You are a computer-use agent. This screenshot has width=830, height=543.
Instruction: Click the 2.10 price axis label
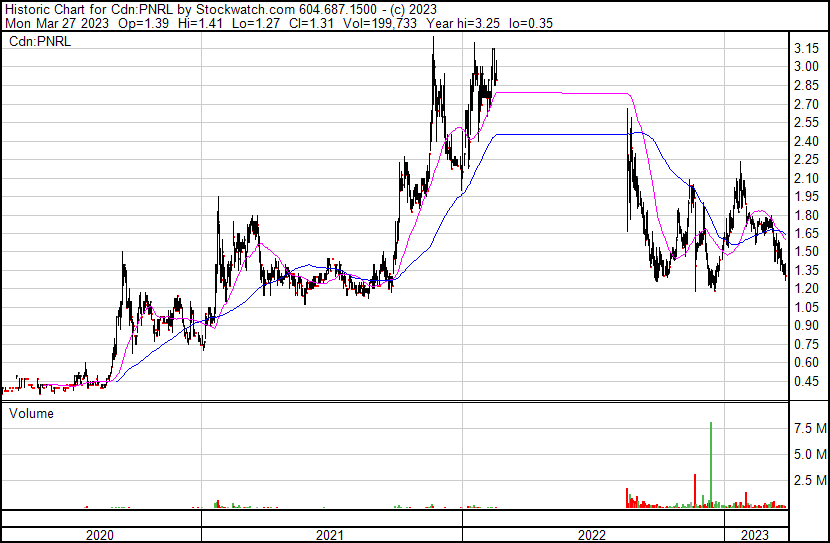[806, 178]
